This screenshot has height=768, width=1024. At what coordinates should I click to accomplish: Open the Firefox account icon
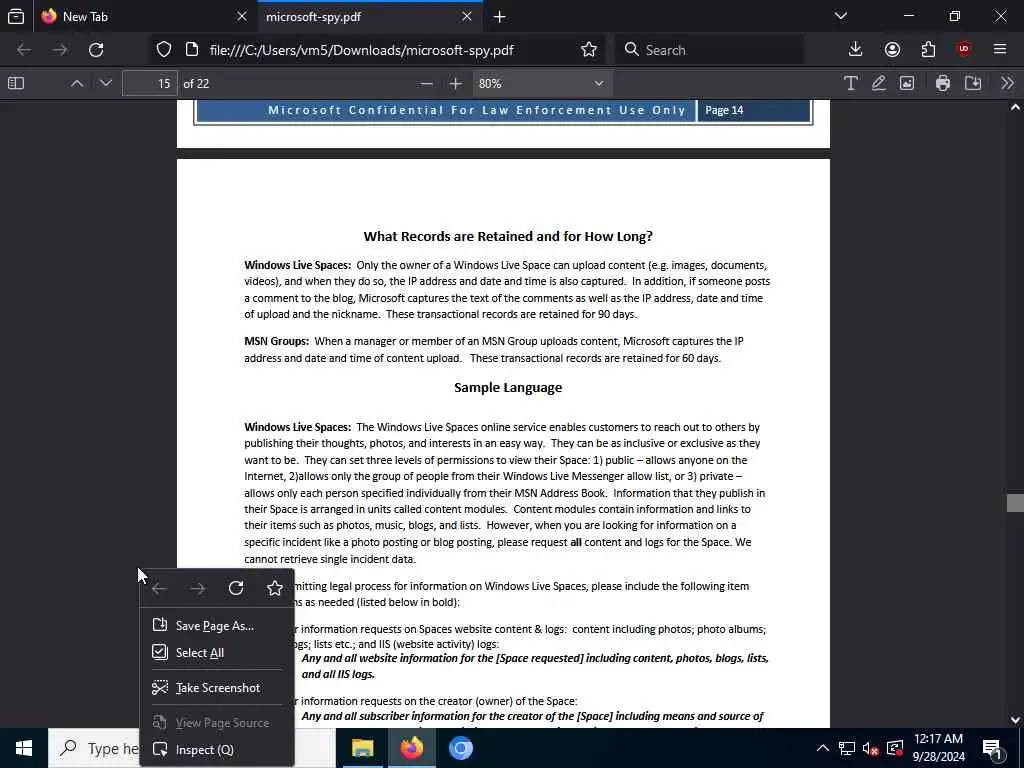point(892,50)
